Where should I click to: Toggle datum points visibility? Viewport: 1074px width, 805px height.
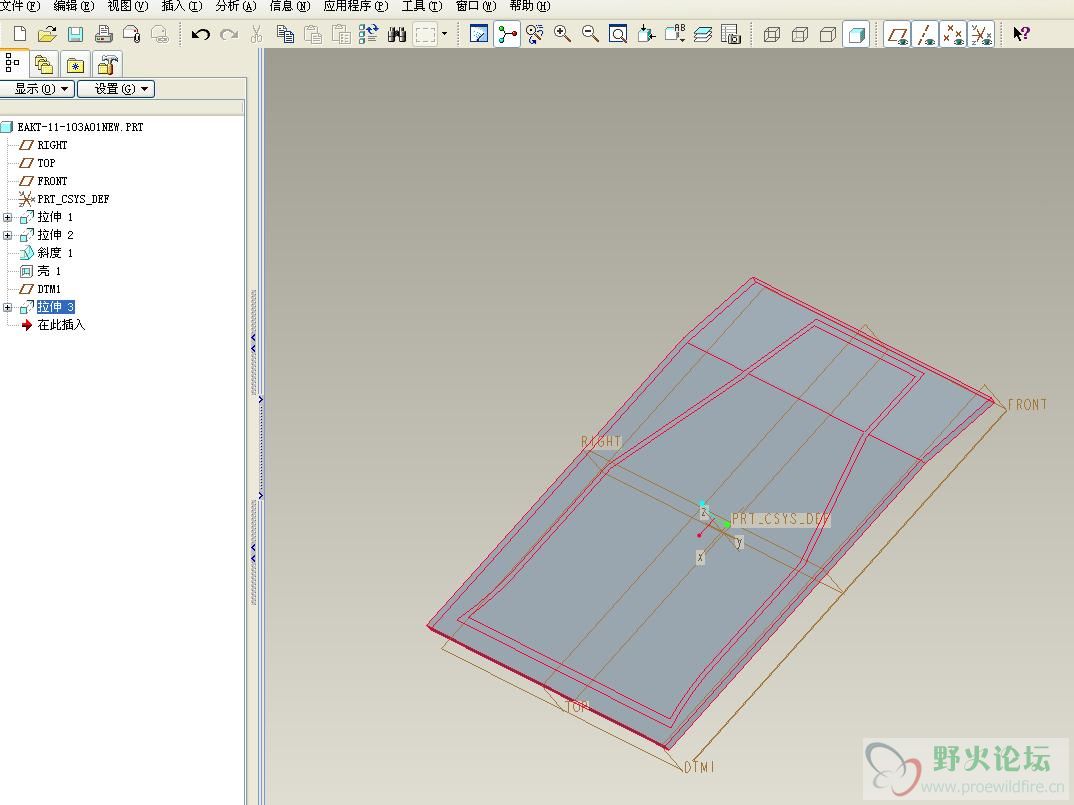click(953, 34)
